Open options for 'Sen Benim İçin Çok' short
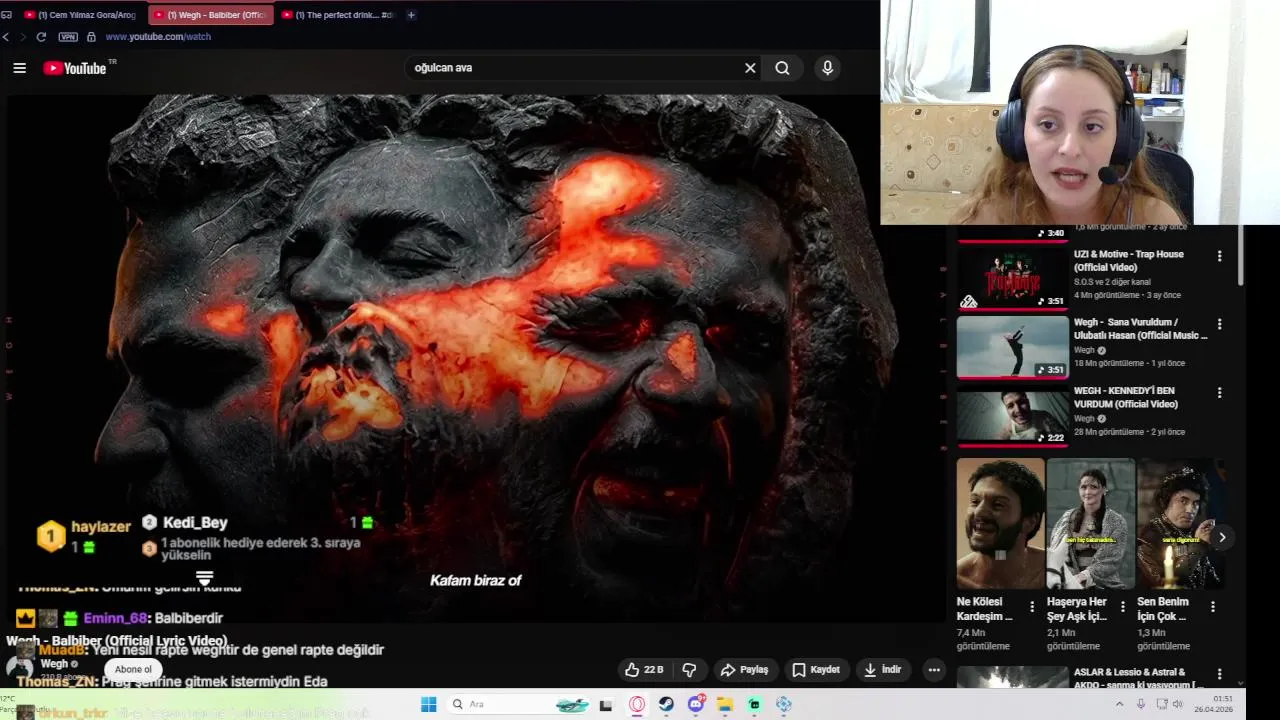This screenshot has width=1280, height=720. 1212,607
